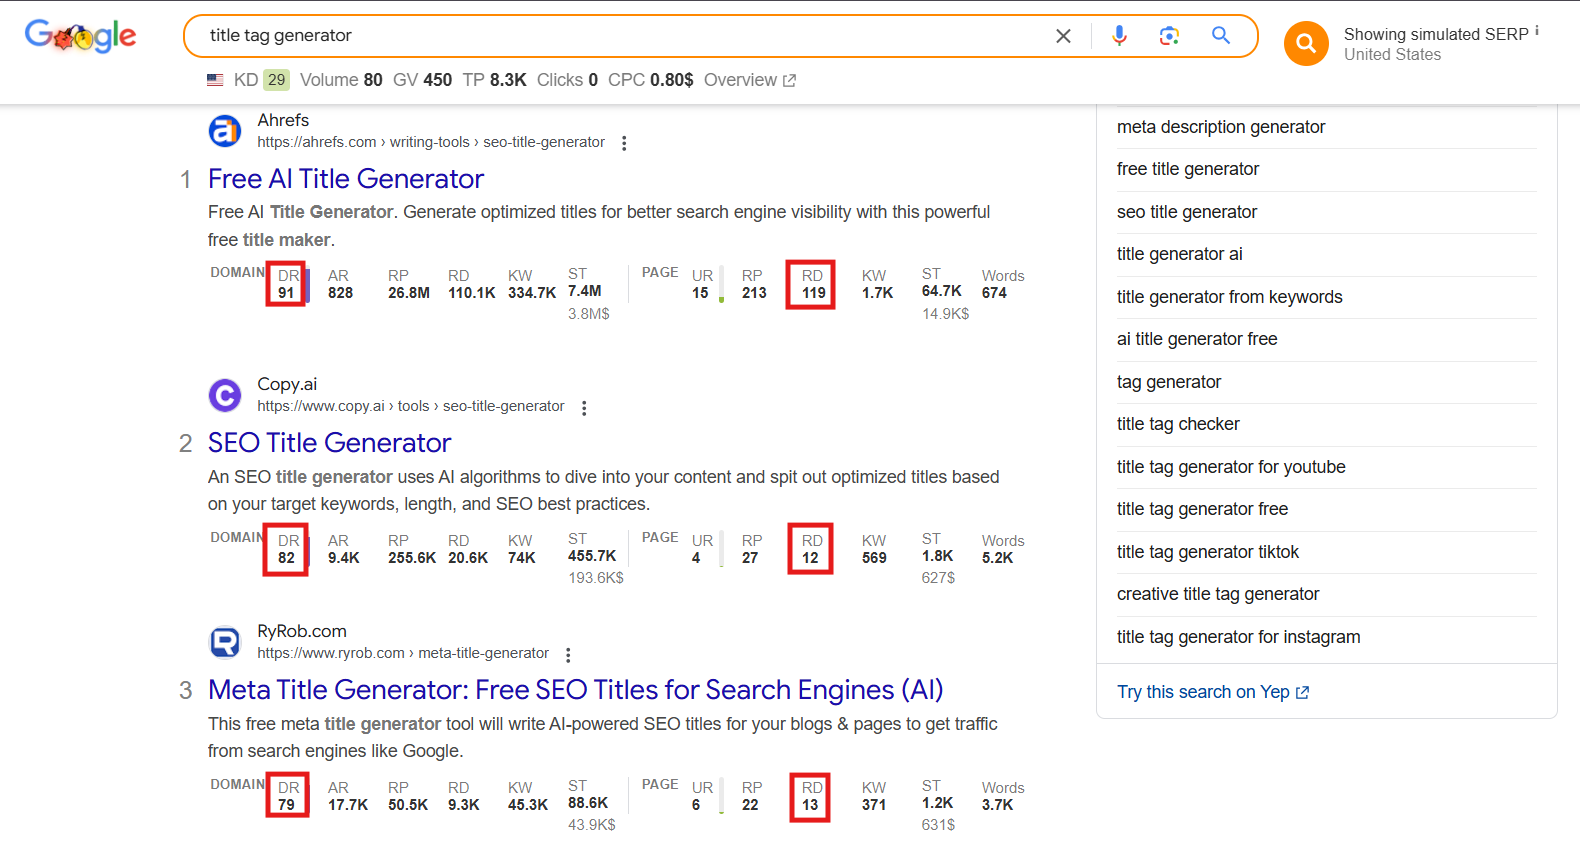Select related search 'title tag checker'
Screen dimensions: 1580x858
coord(1177,424)
